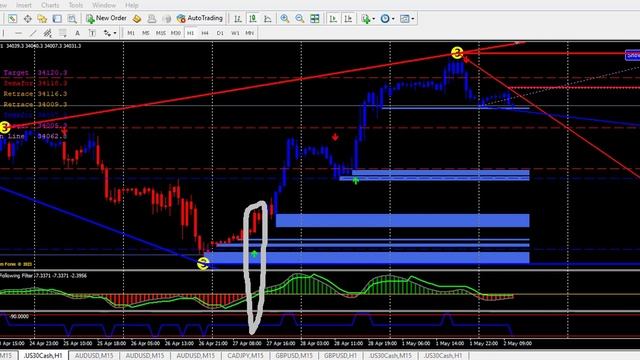Toggle chart shift from right border
This screenshot has width=640, height=360.
[x=348, y=18]
